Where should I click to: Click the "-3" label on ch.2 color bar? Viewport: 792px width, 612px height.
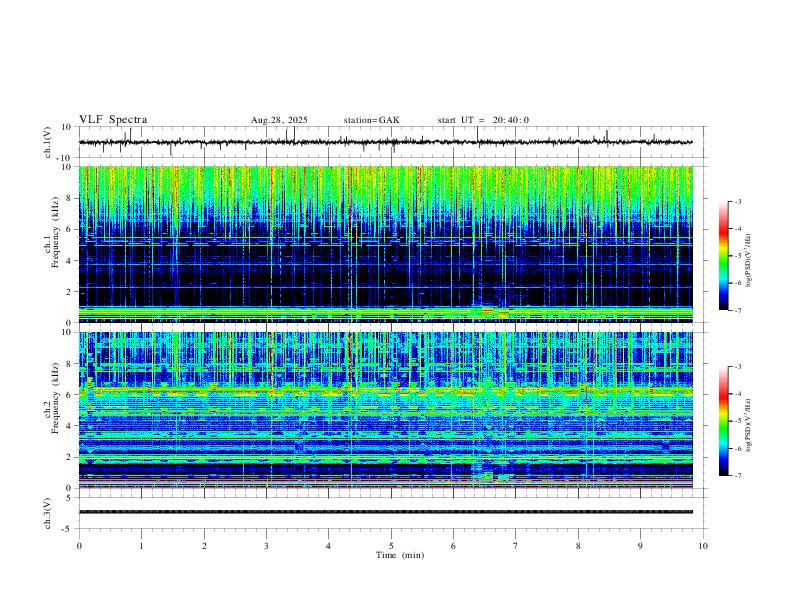(x=737, y=367)
